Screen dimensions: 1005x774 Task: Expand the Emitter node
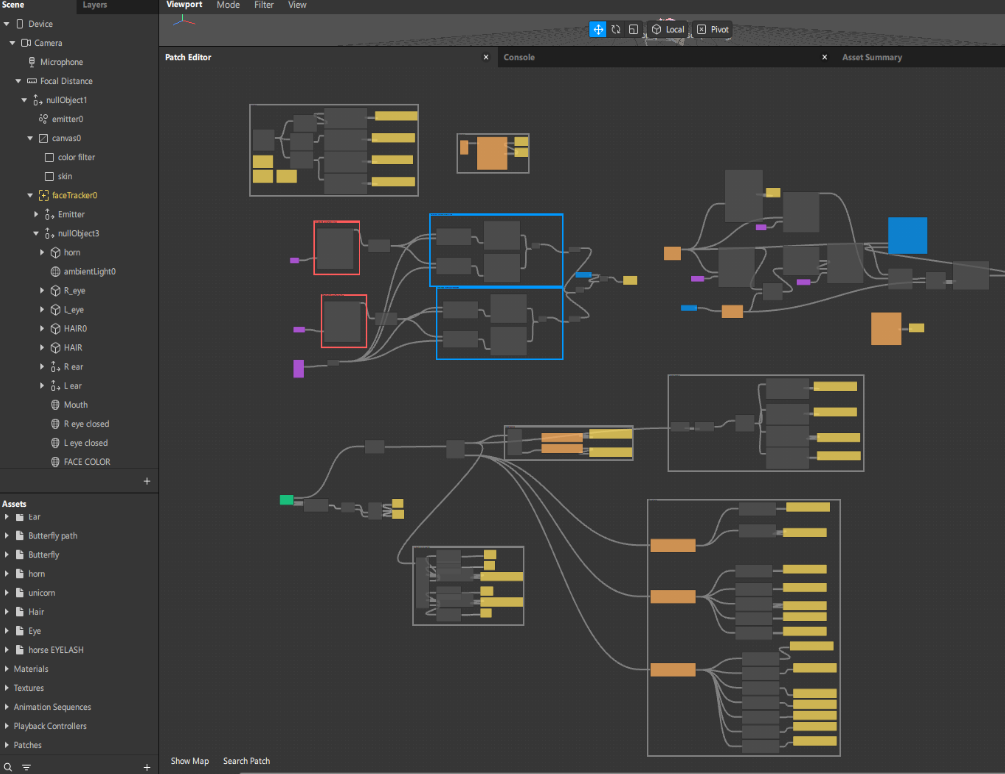36,215
